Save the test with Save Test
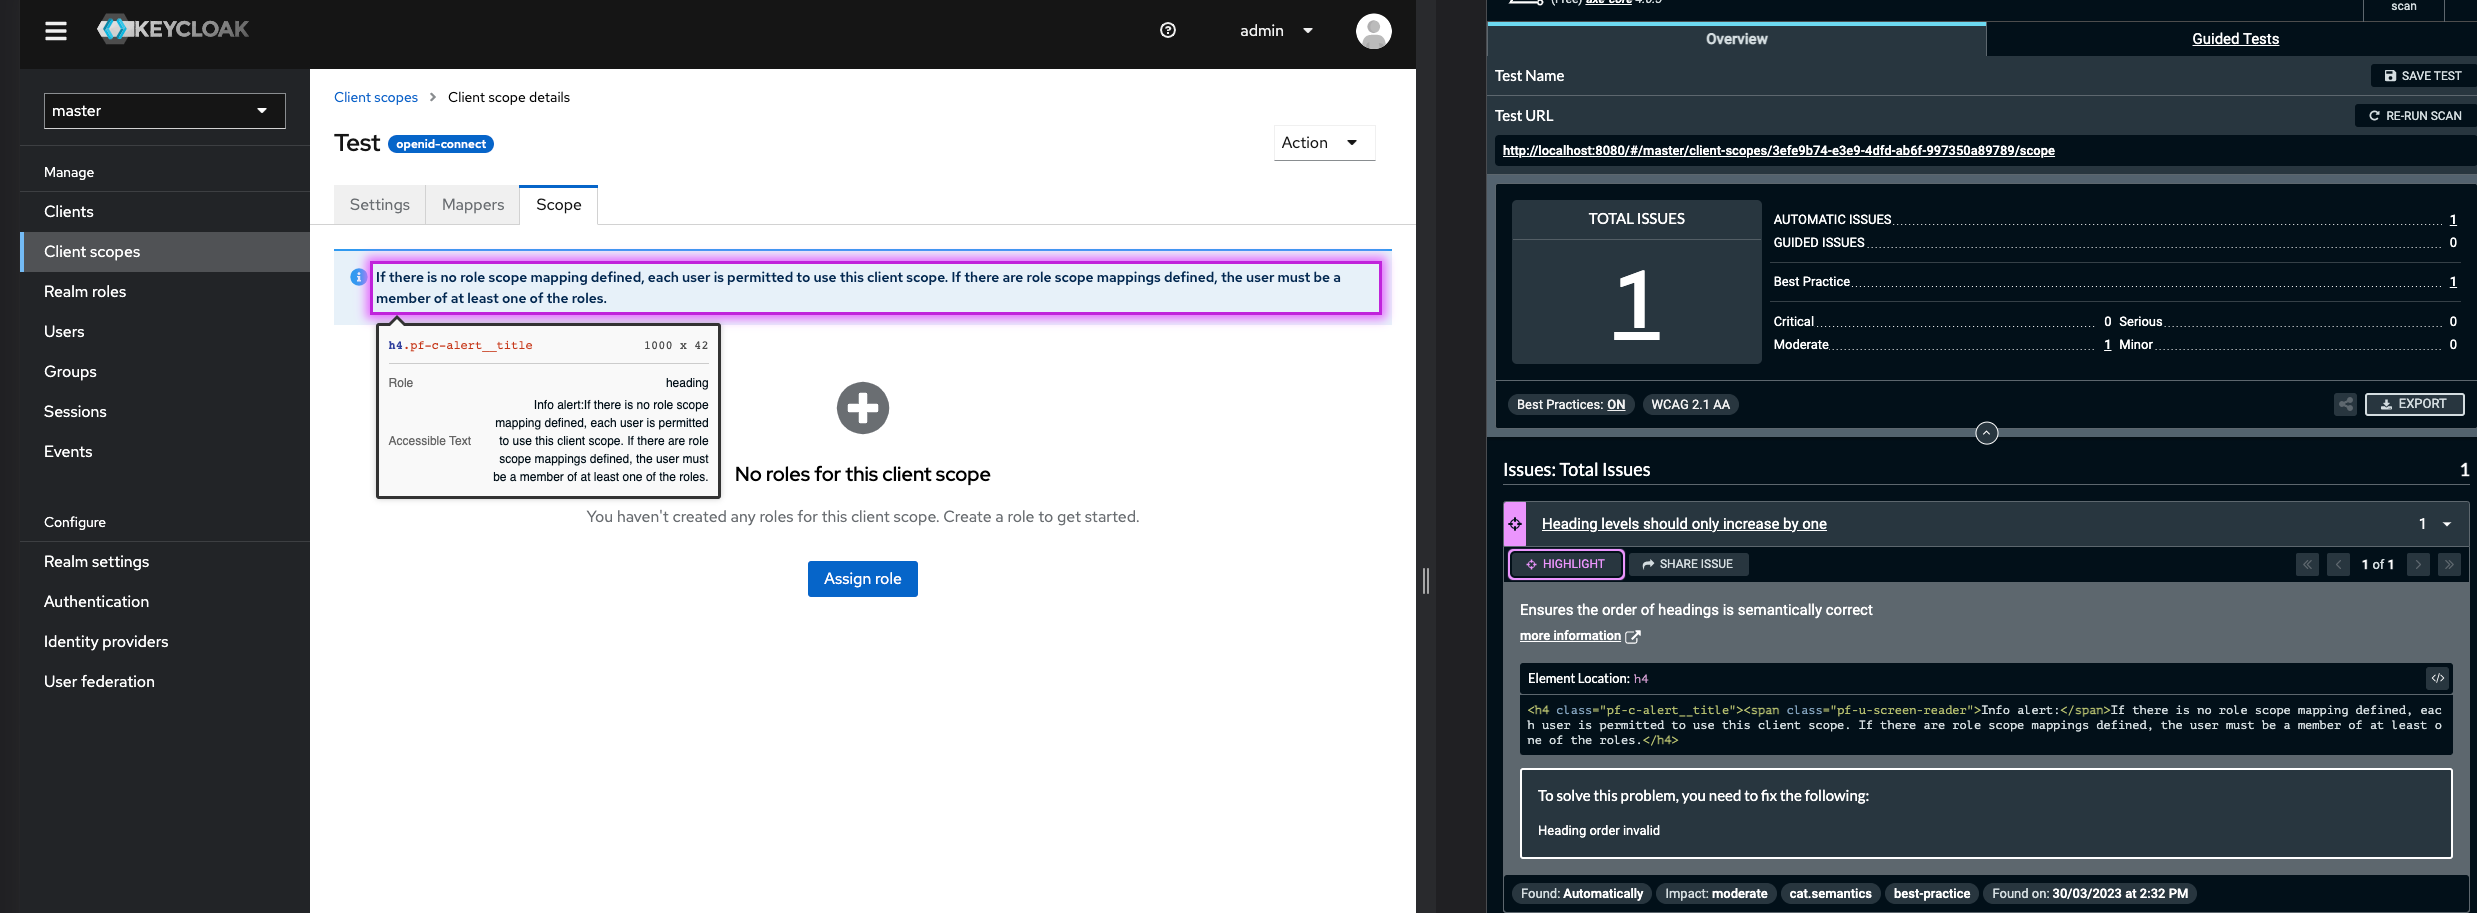 tap(2421, 75)
